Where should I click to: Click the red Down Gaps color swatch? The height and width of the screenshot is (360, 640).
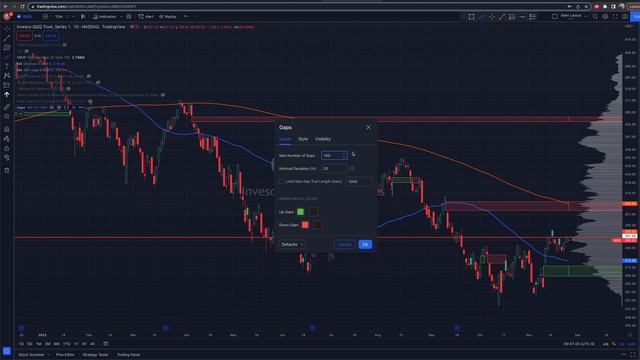click(x=305, y=225)
